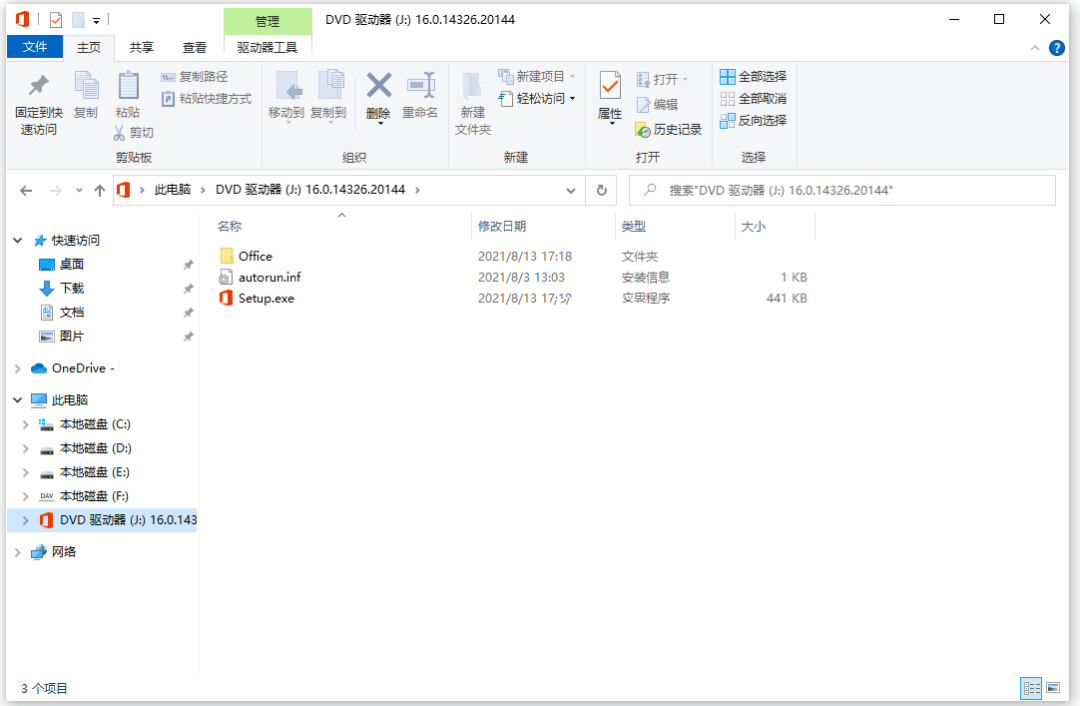Click the New folder icon in title bar
1080x706 pixels.
[78, 20]
